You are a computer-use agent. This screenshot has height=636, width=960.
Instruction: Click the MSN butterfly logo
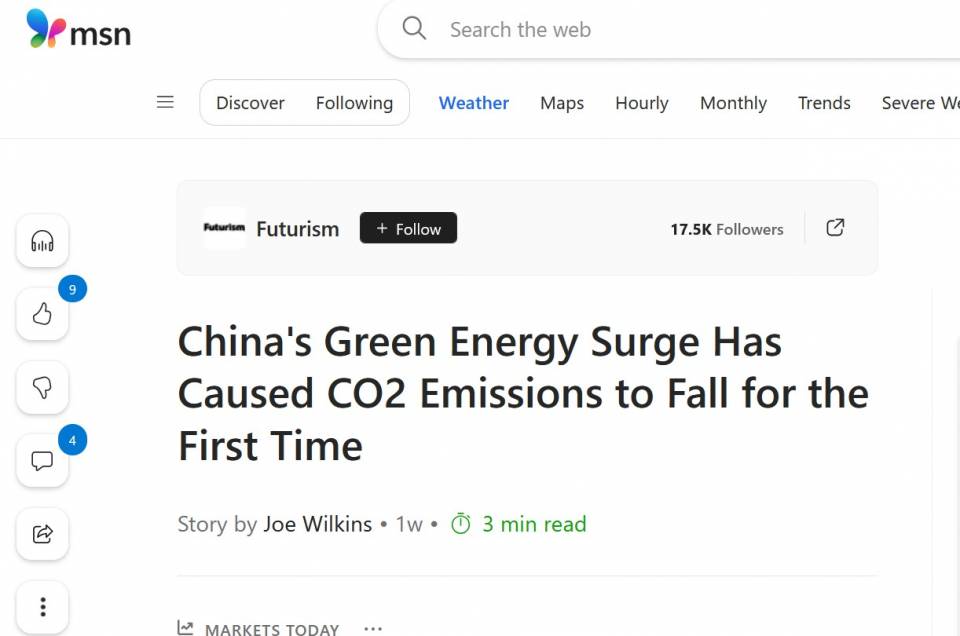pyautogui.click(x=47, y=28)
